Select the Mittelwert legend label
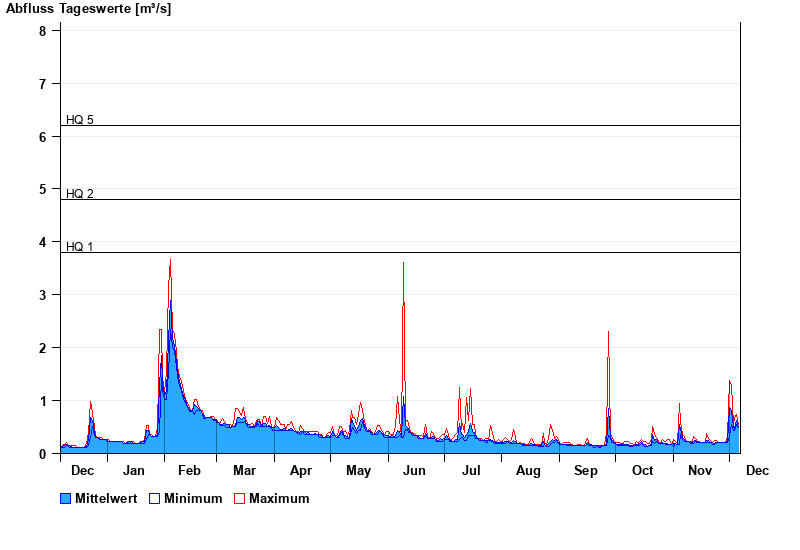 tap(106, 498)
